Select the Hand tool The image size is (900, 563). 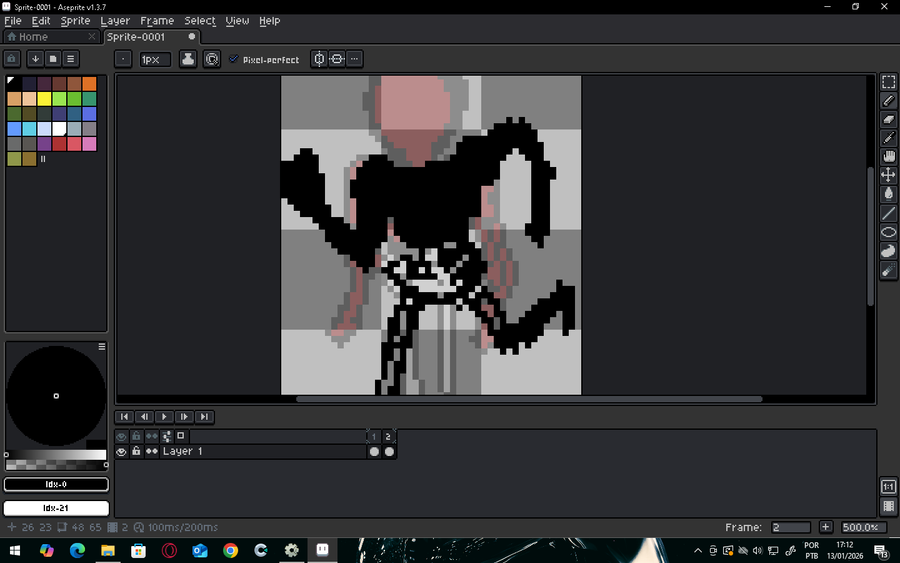click(888, 156)
